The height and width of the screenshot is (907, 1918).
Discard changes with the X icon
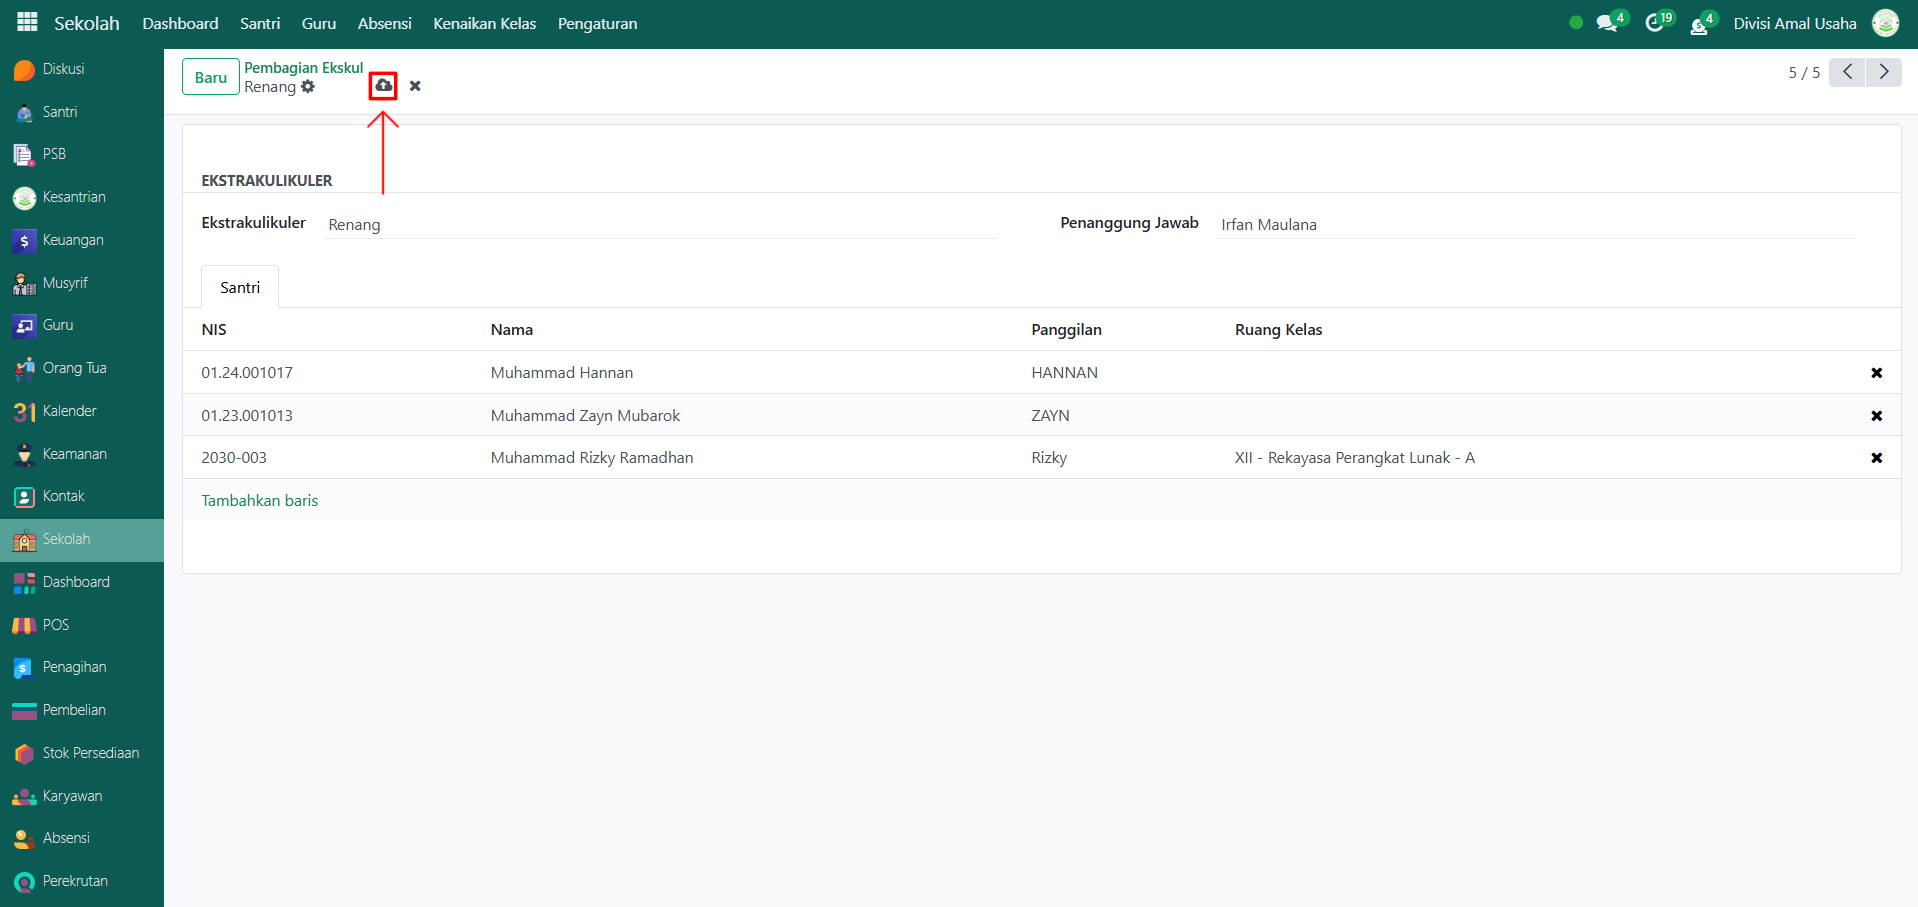point(415,86)
